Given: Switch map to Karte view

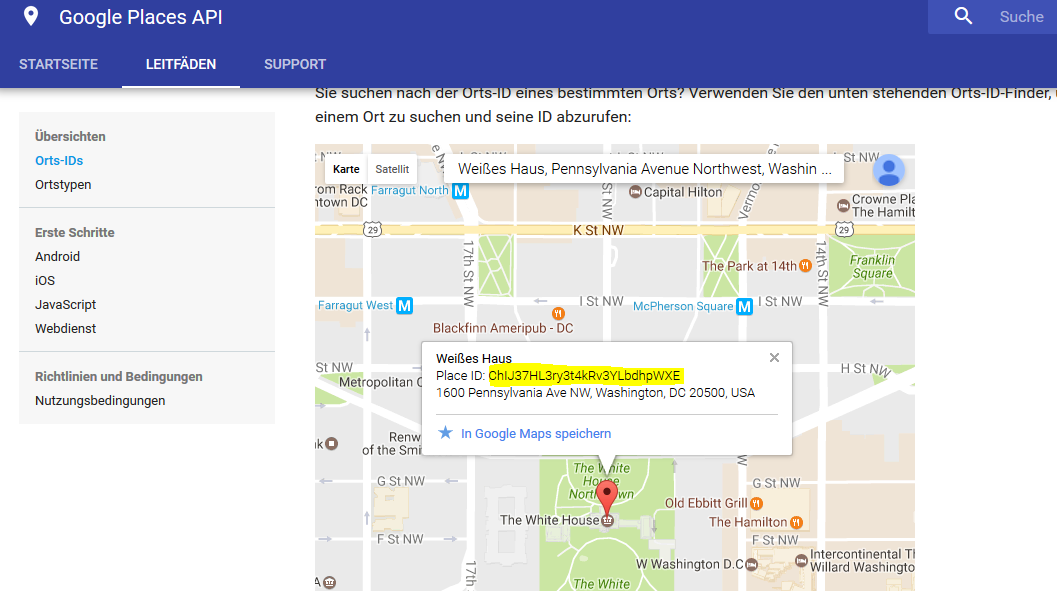Looking at the screenshot, I should (x=346, y=169).
